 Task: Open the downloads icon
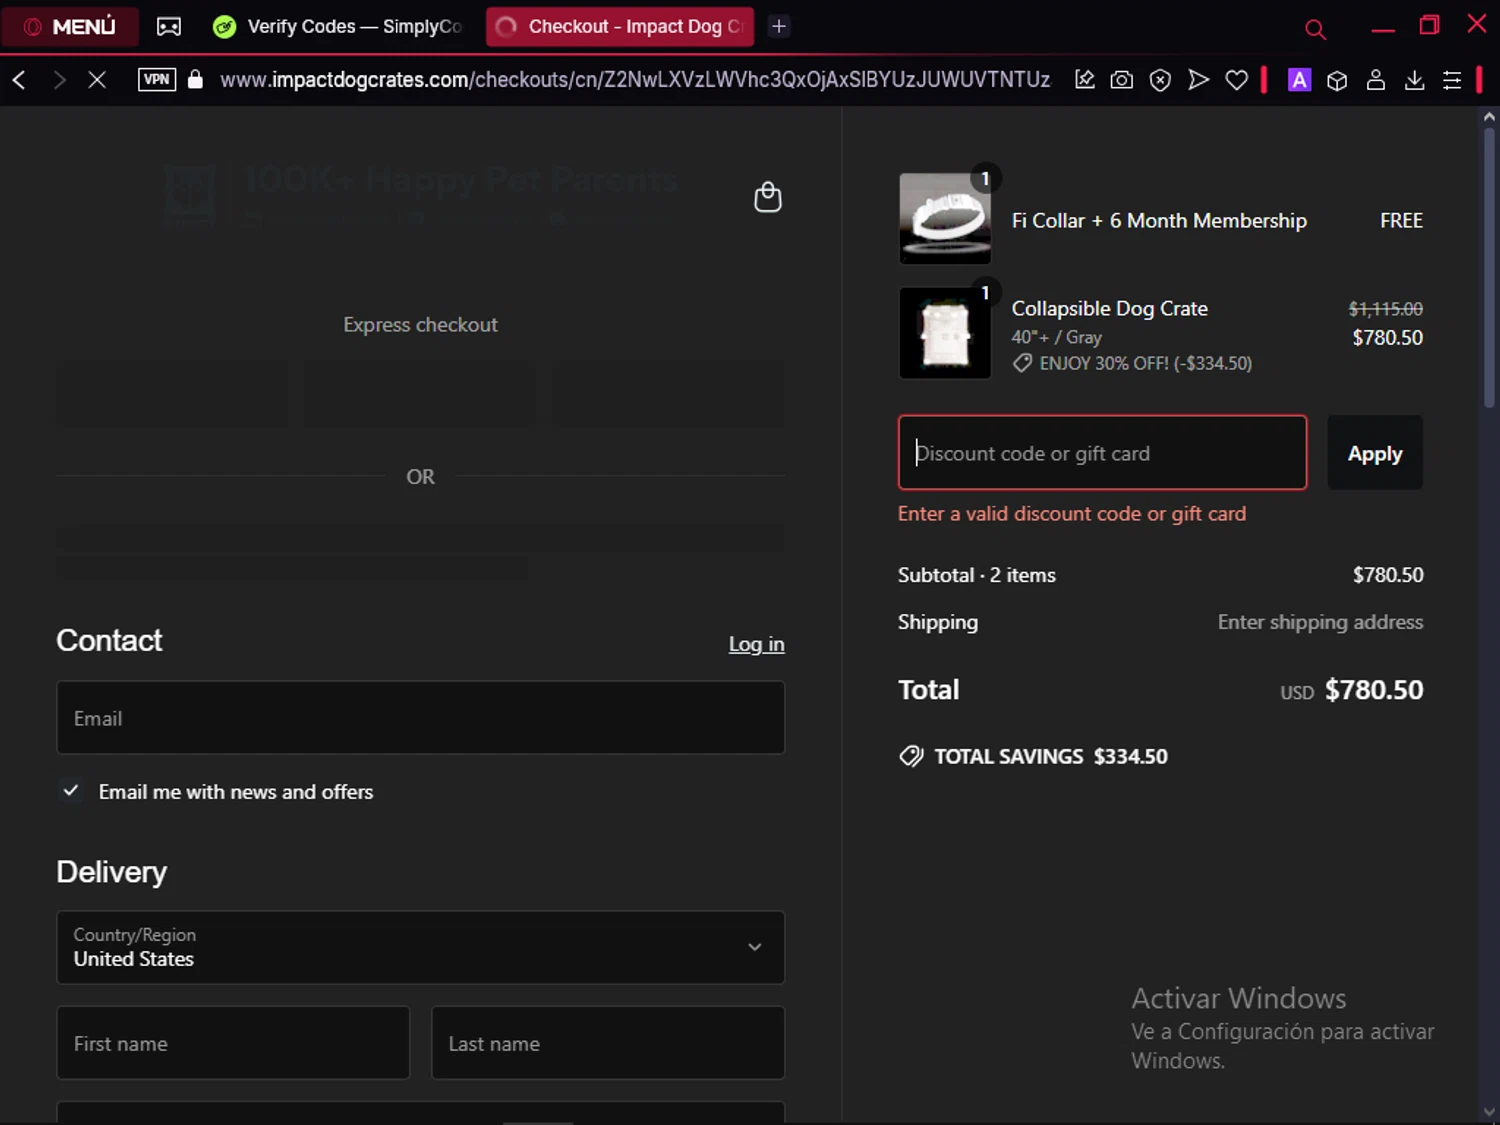pyautogui.click(x=1414, y=80)
